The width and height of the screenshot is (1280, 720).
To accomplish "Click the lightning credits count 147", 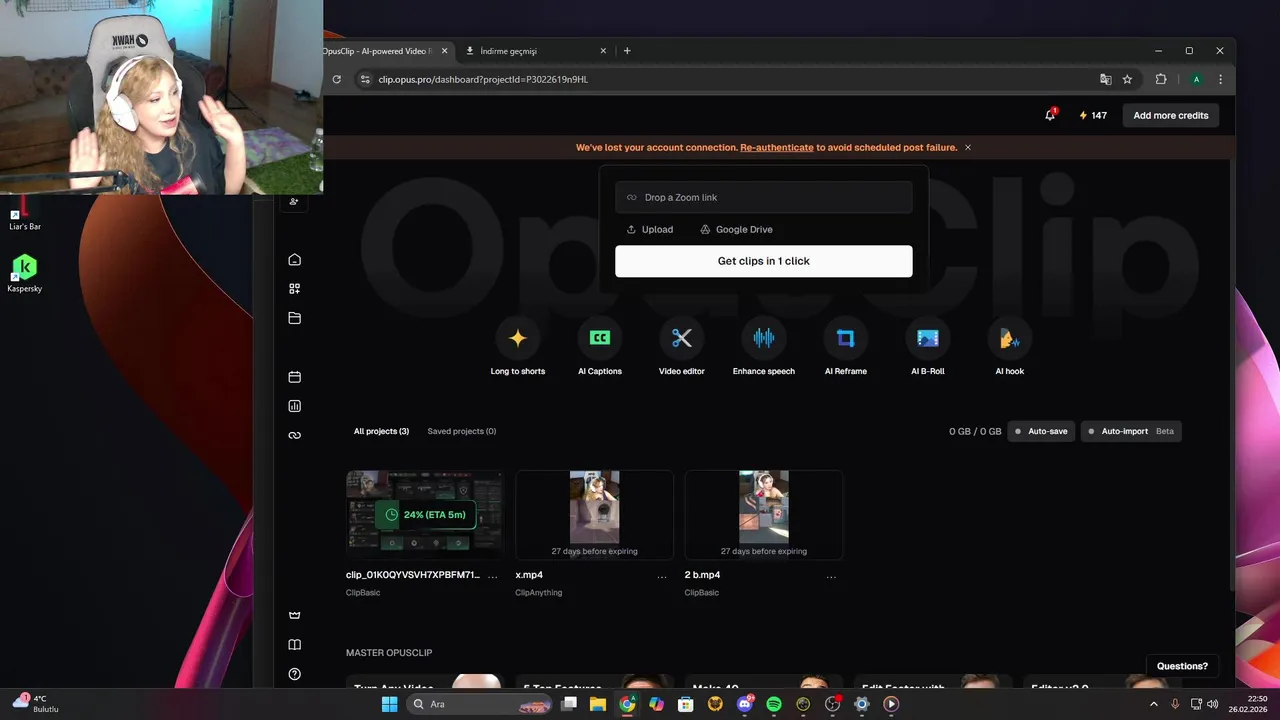I will 1093,115.
